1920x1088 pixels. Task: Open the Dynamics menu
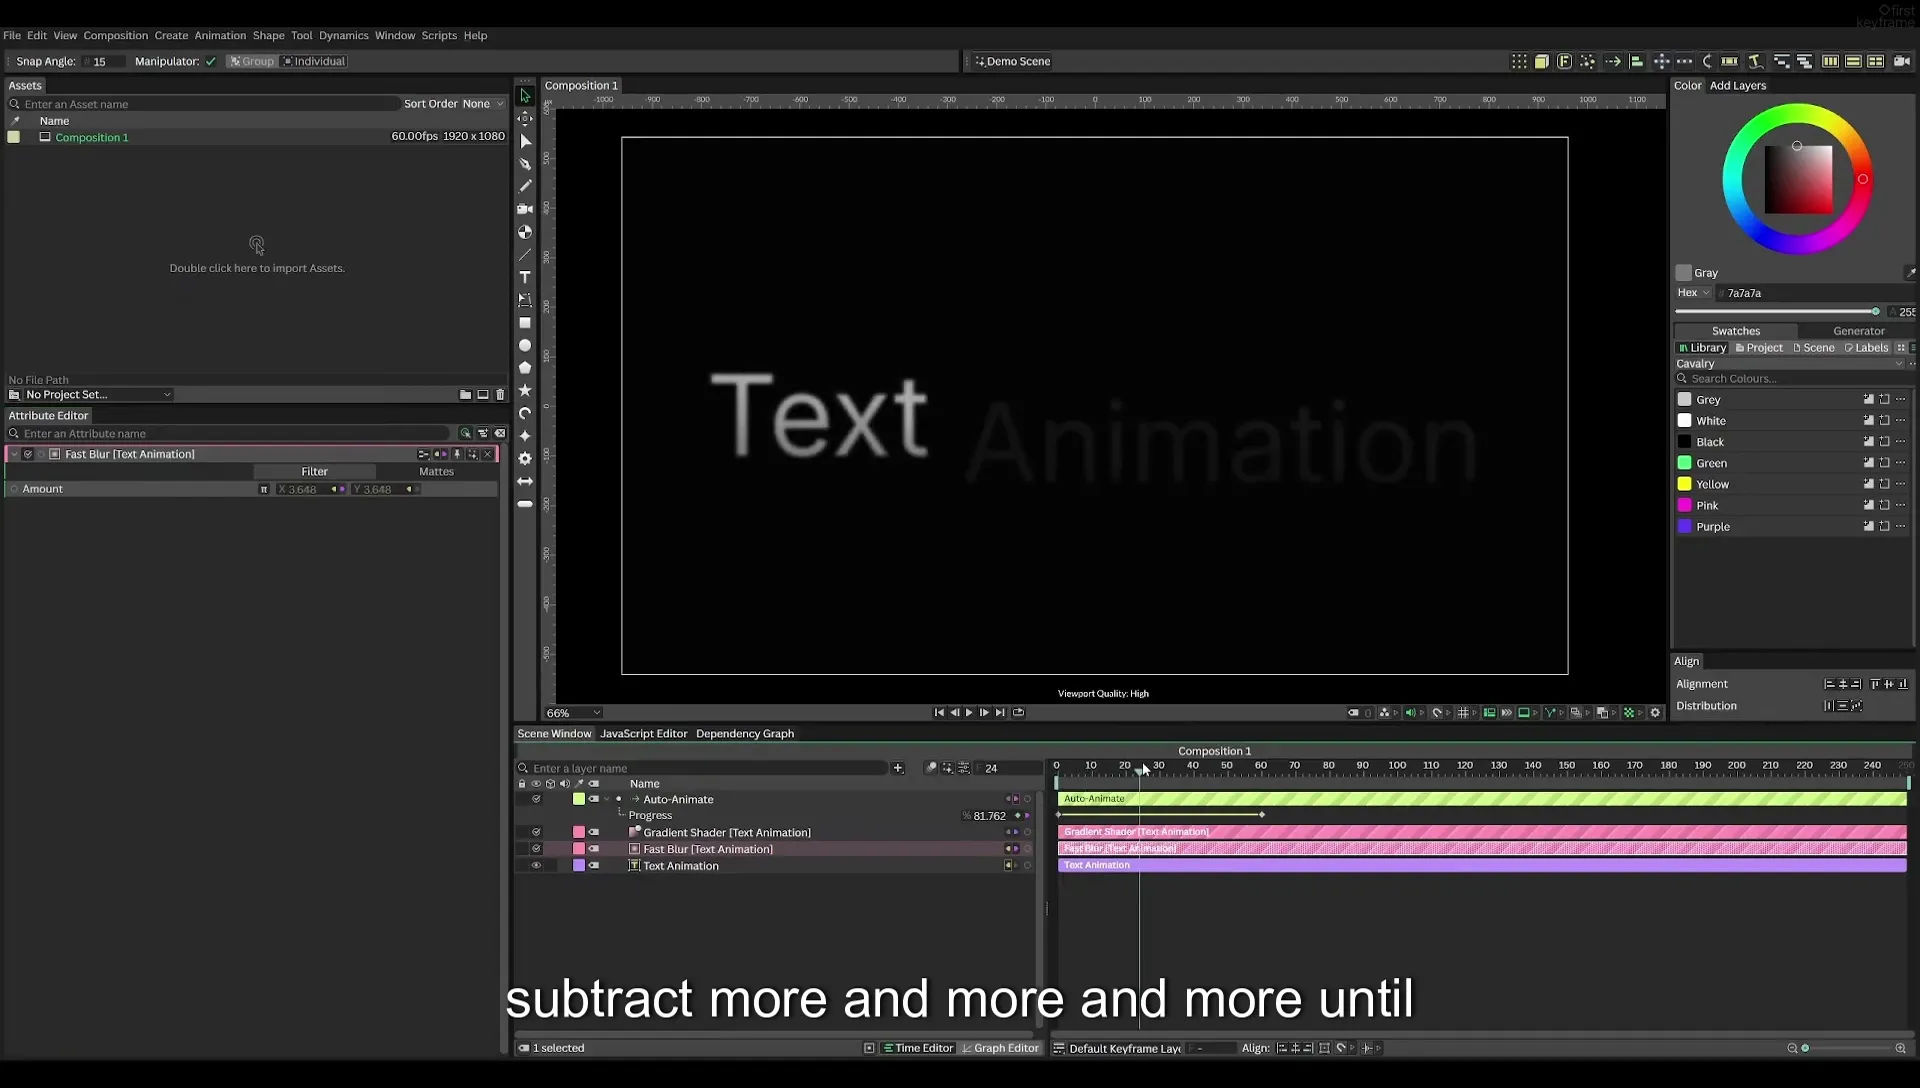tap(343, 35)
